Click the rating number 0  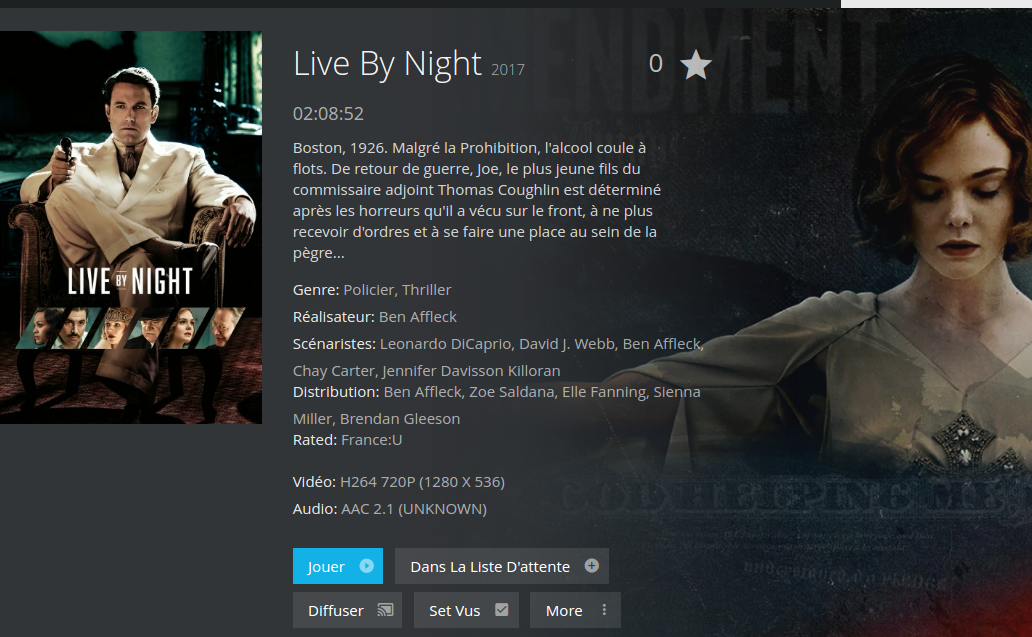coord(656,64)
